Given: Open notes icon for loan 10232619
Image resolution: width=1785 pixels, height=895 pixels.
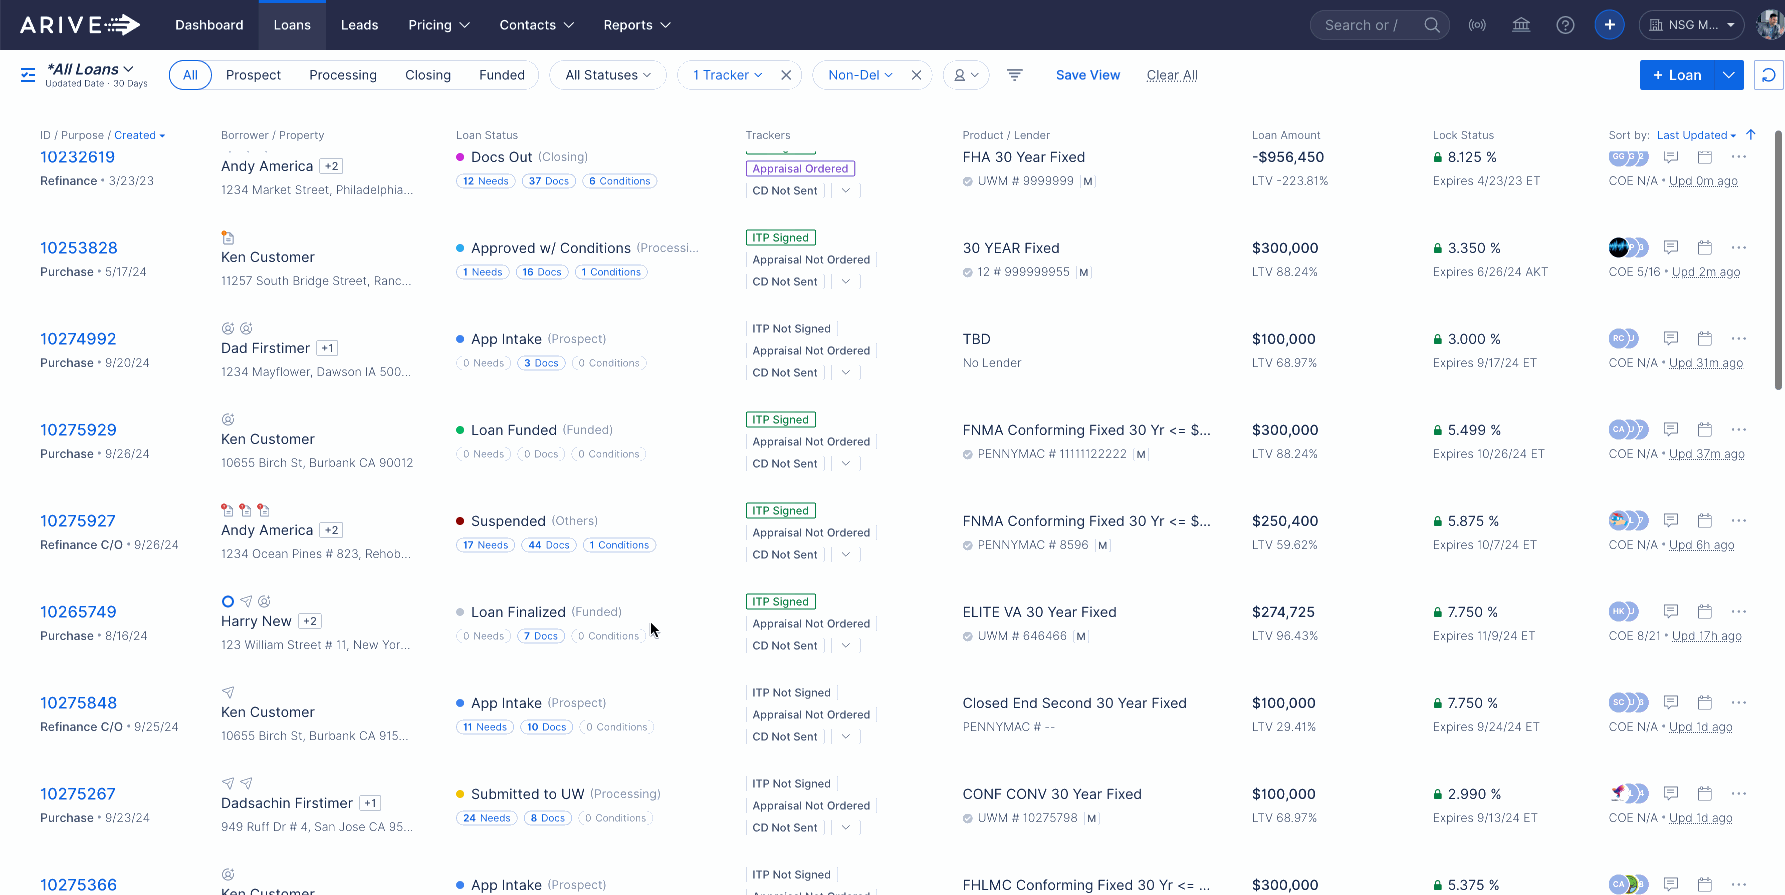Looking at the screenshot, I should 1670,157.
